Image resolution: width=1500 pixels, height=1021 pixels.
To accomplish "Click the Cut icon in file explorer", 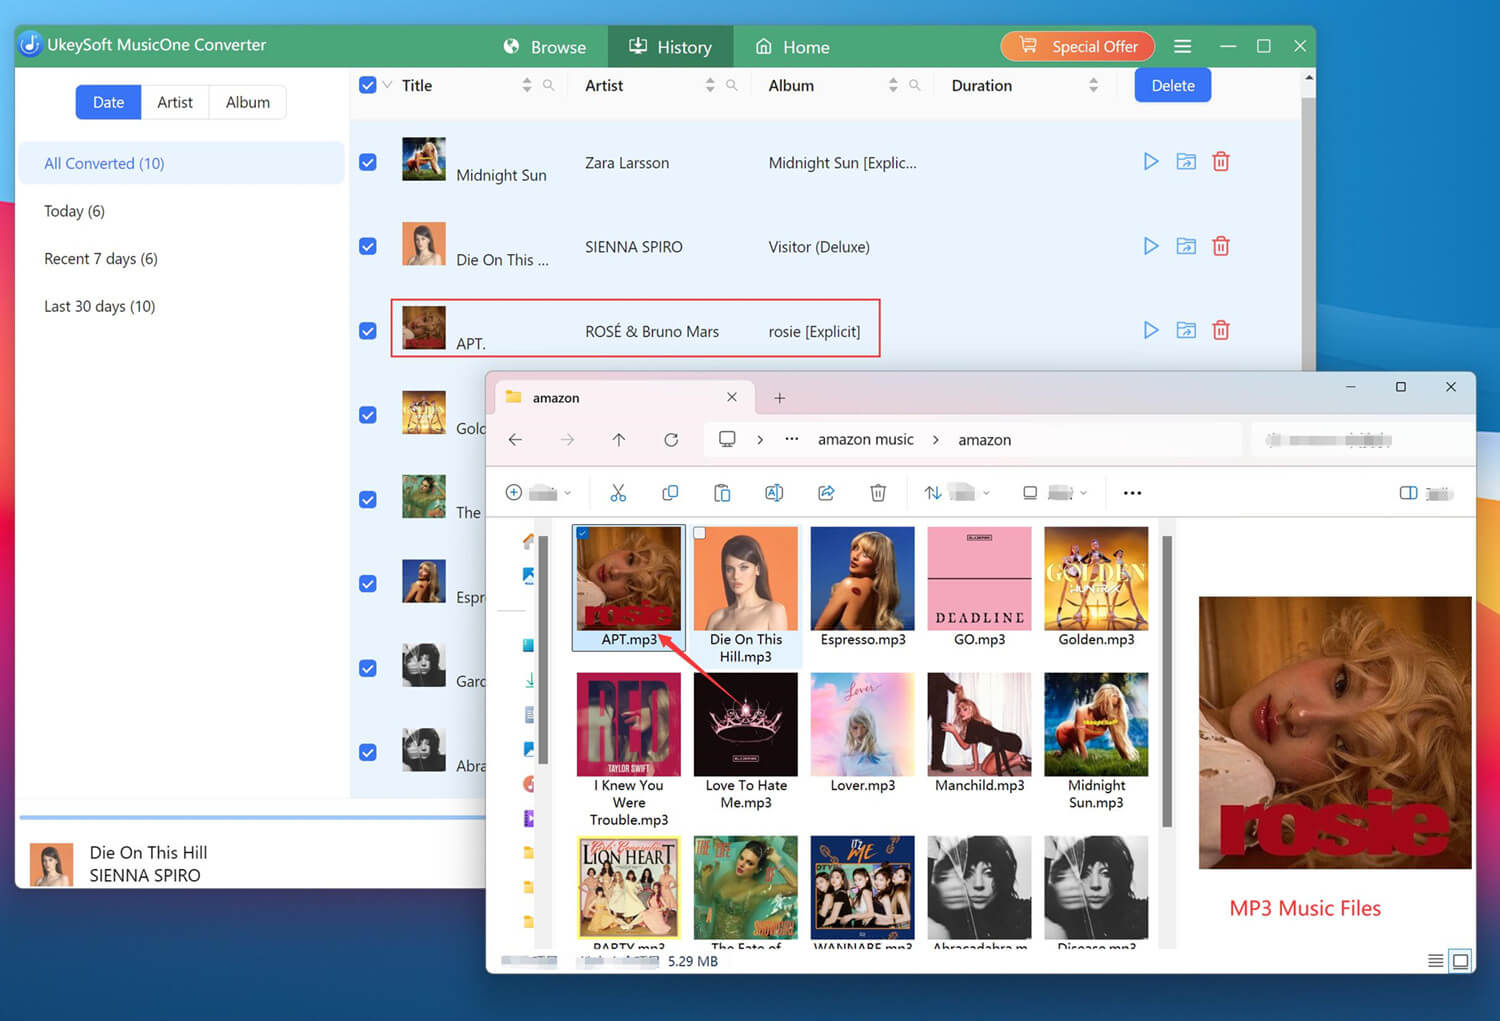I will pyautogui.click(x=618, y=493).
